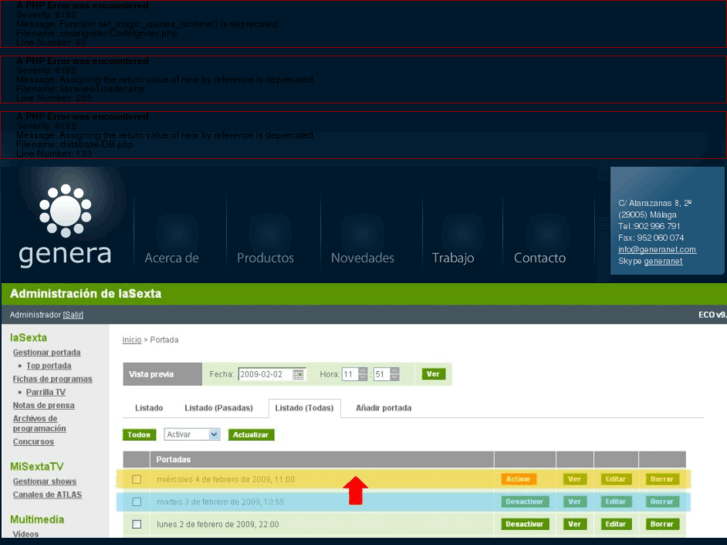
Task: Open the calendar picker beside Fecha
Action: point(298,374)
